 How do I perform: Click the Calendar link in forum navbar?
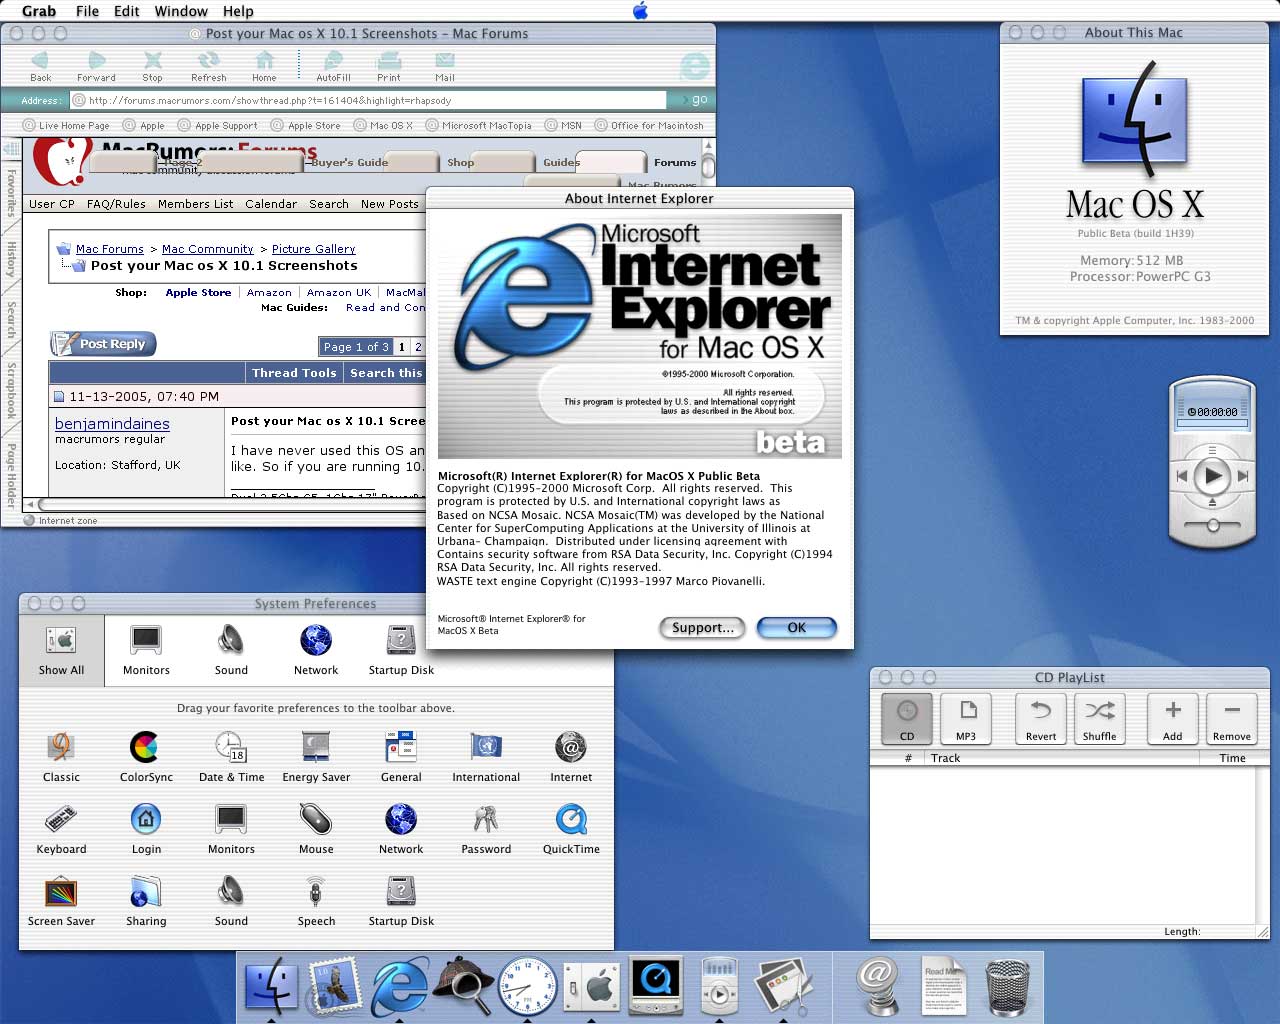point(271,204)
